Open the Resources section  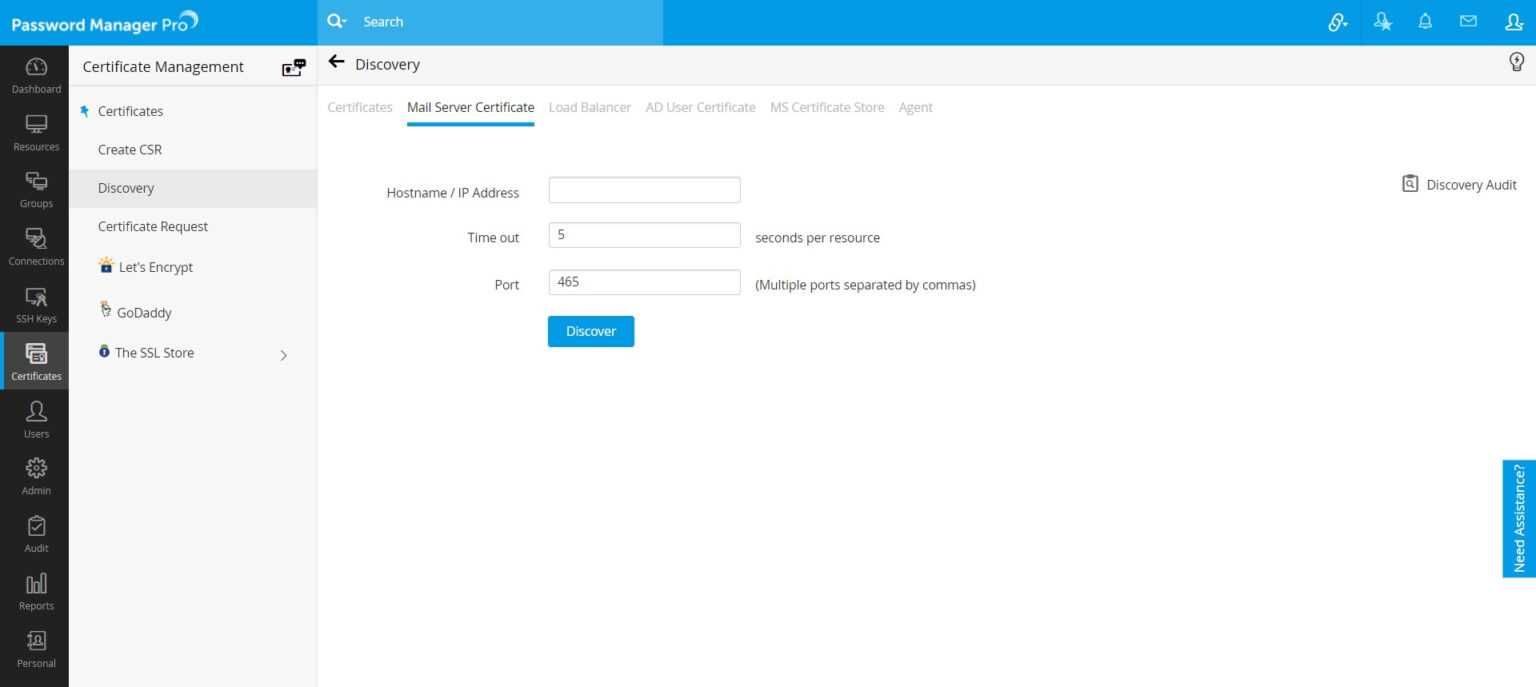pos(36,131)
